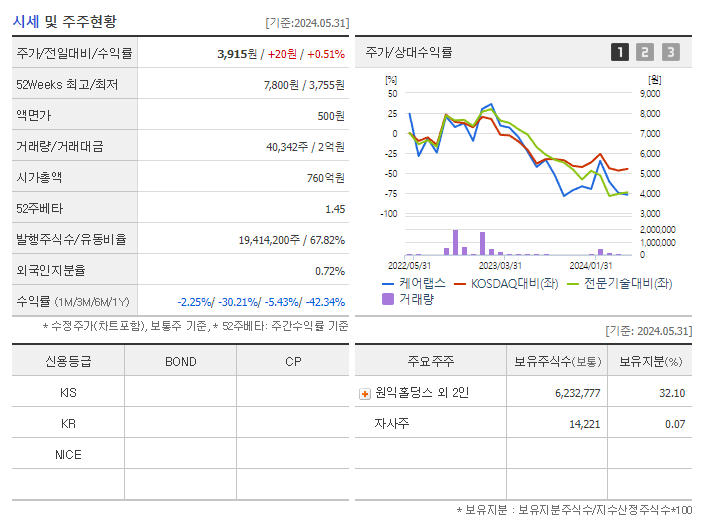Click the purple 거래량 legend square
Image resolution: width=702 pixels, height=525 pixels.
388,299
